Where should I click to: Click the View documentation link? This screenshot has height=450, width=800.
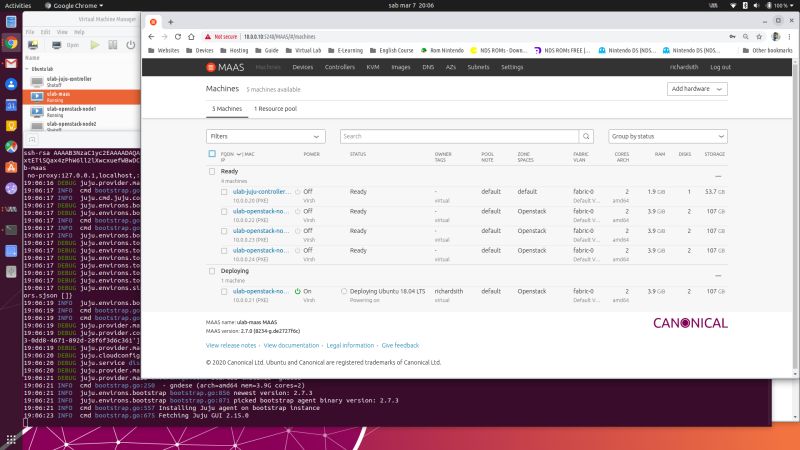coord(291,345)
